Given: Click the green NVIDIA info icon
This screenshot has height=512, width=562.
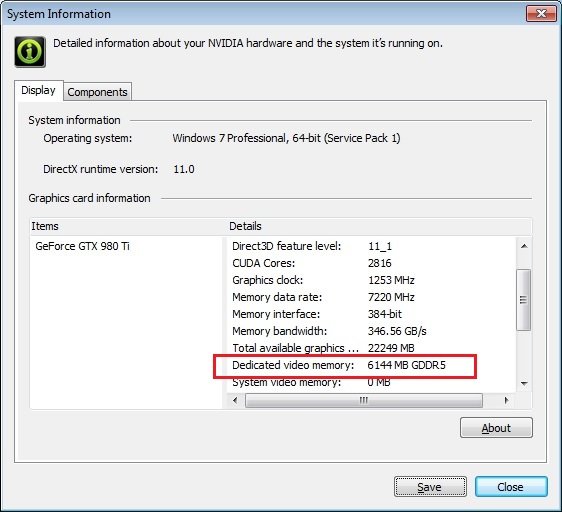Looking at the screenshot, I should [30, 52].
